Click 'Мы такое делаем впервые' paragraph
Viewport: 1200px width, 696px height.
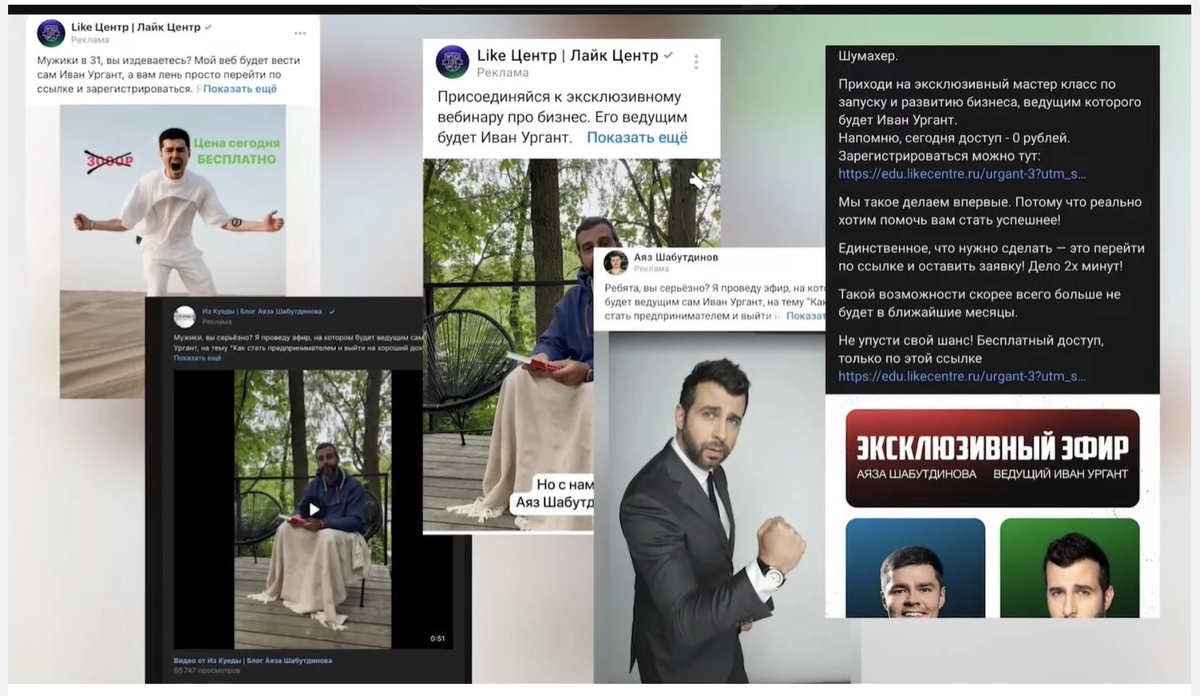point(989,211)
